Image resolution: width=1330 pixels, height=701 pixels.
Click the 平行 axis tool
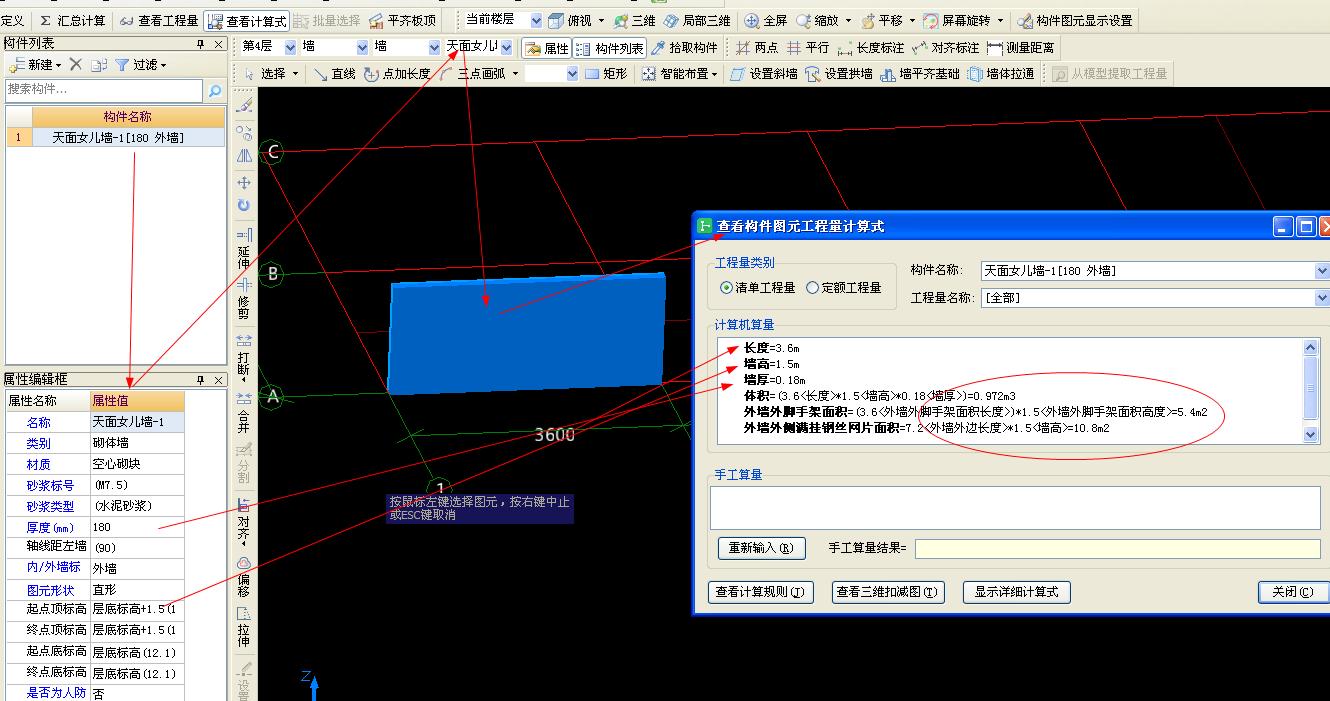coord(808,48)
